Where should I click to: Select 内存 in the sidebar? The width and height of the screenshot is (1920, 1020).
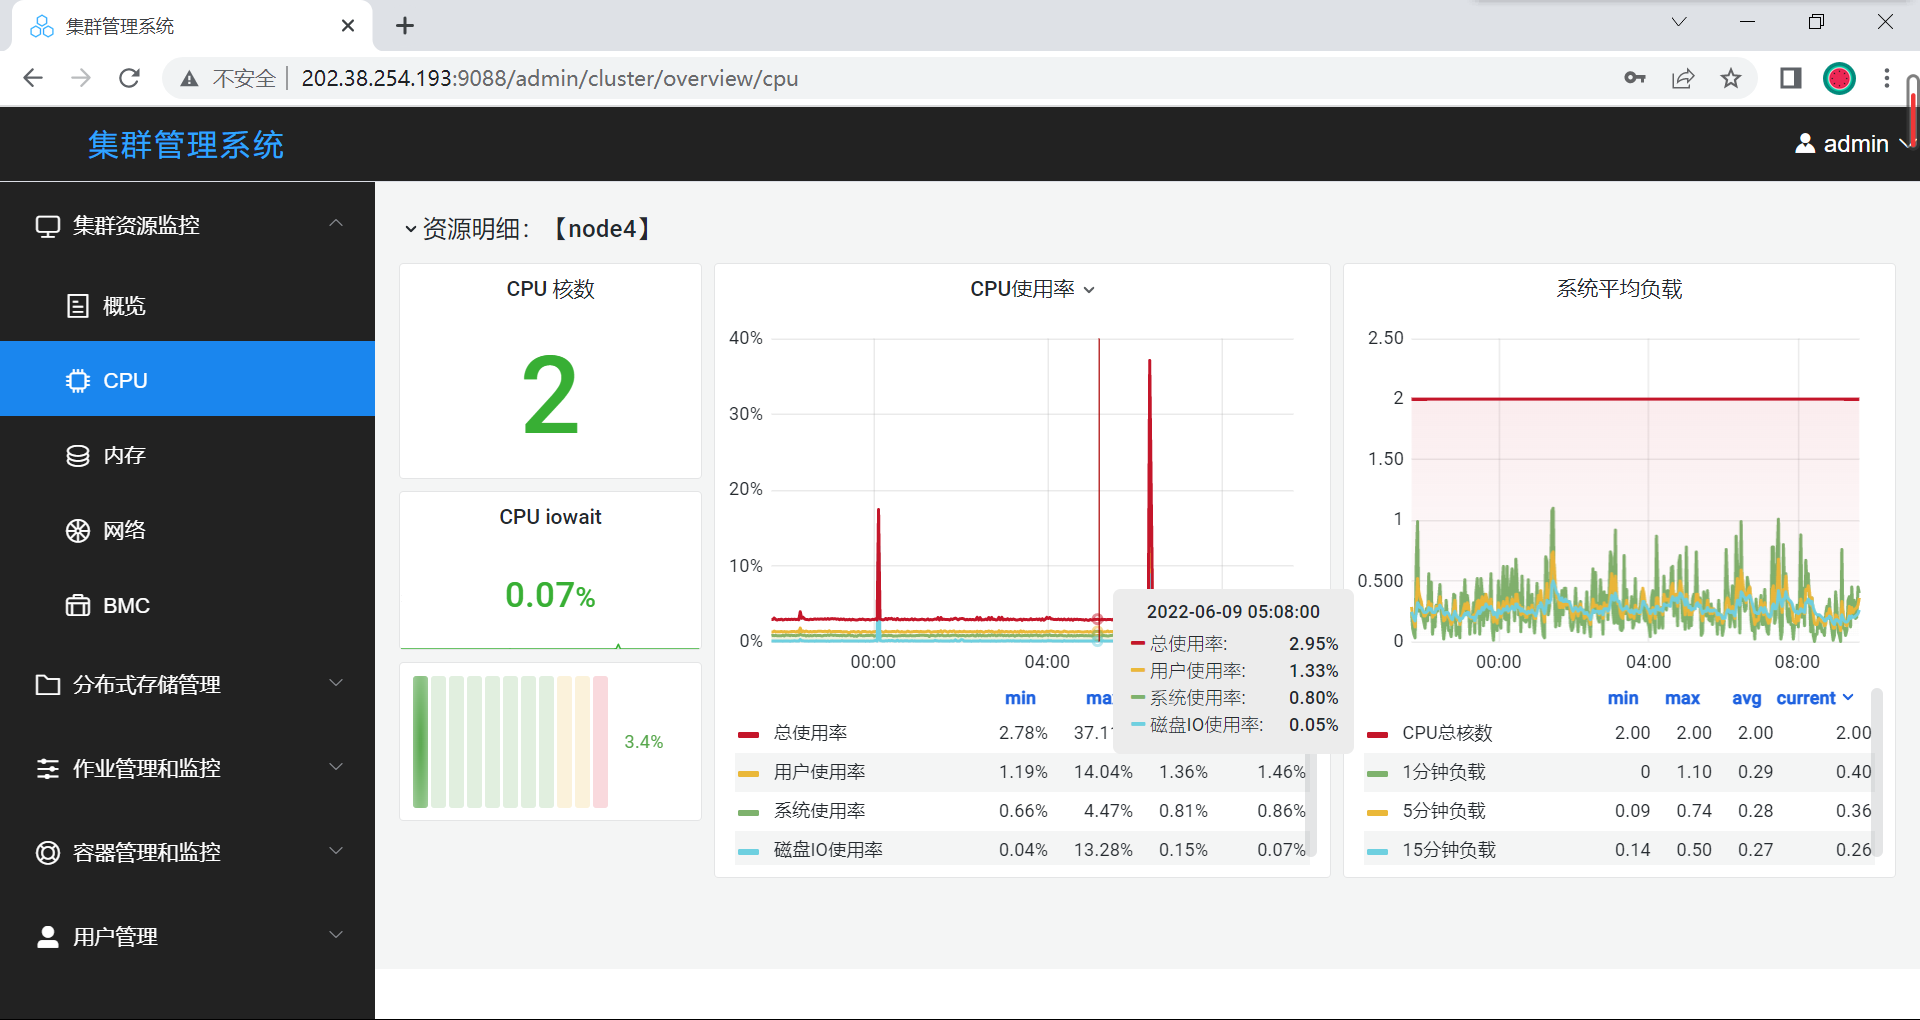point(124,456)
